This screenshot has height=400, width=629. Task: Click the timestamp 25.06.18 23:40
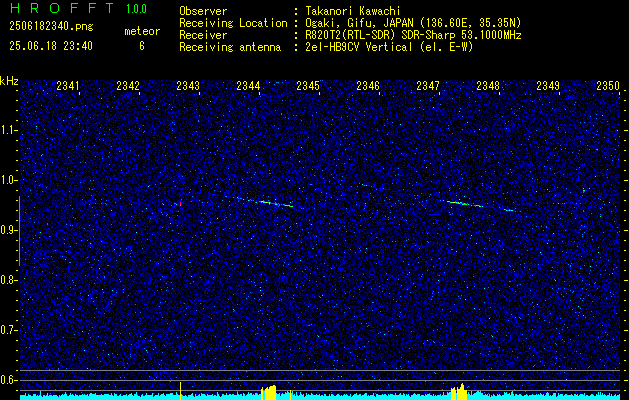pos(51,46)
